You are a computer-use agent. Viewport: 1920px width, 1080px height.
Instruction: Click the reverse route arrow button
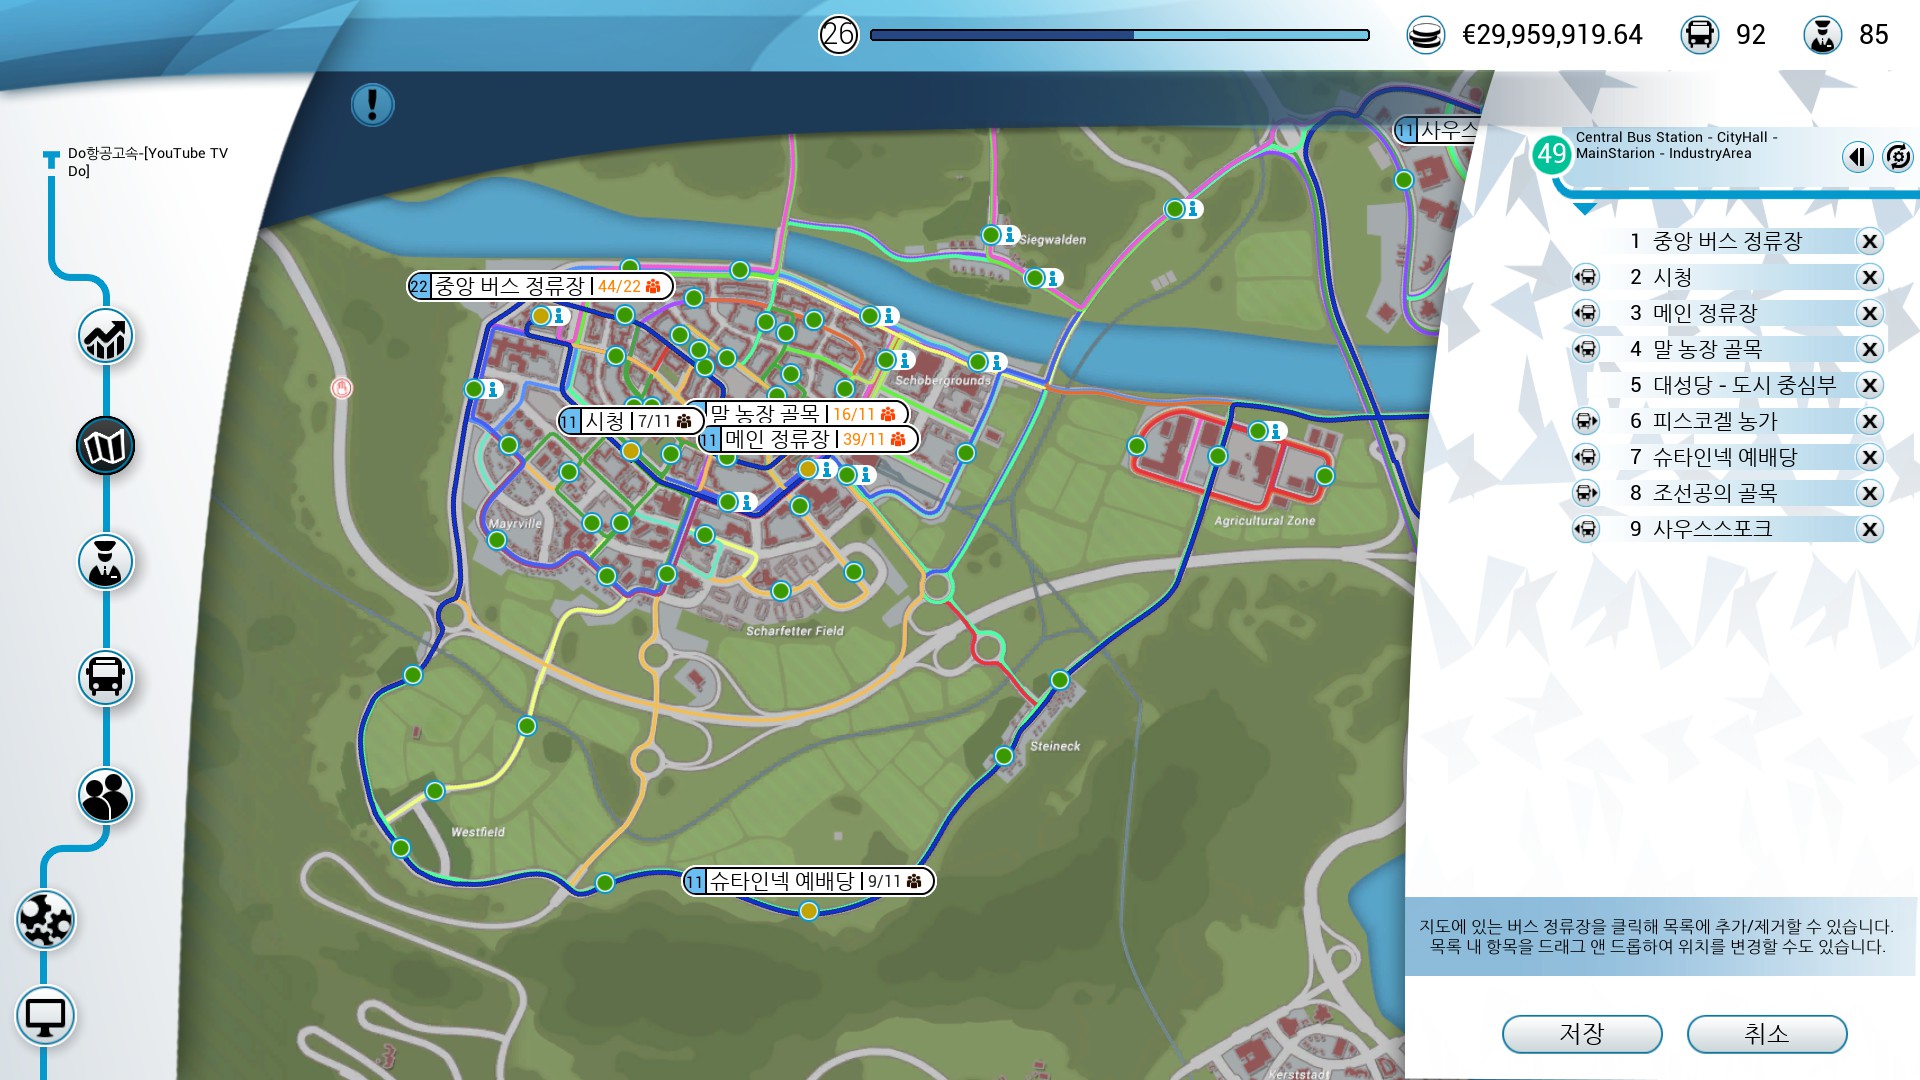pos(1857,157)
